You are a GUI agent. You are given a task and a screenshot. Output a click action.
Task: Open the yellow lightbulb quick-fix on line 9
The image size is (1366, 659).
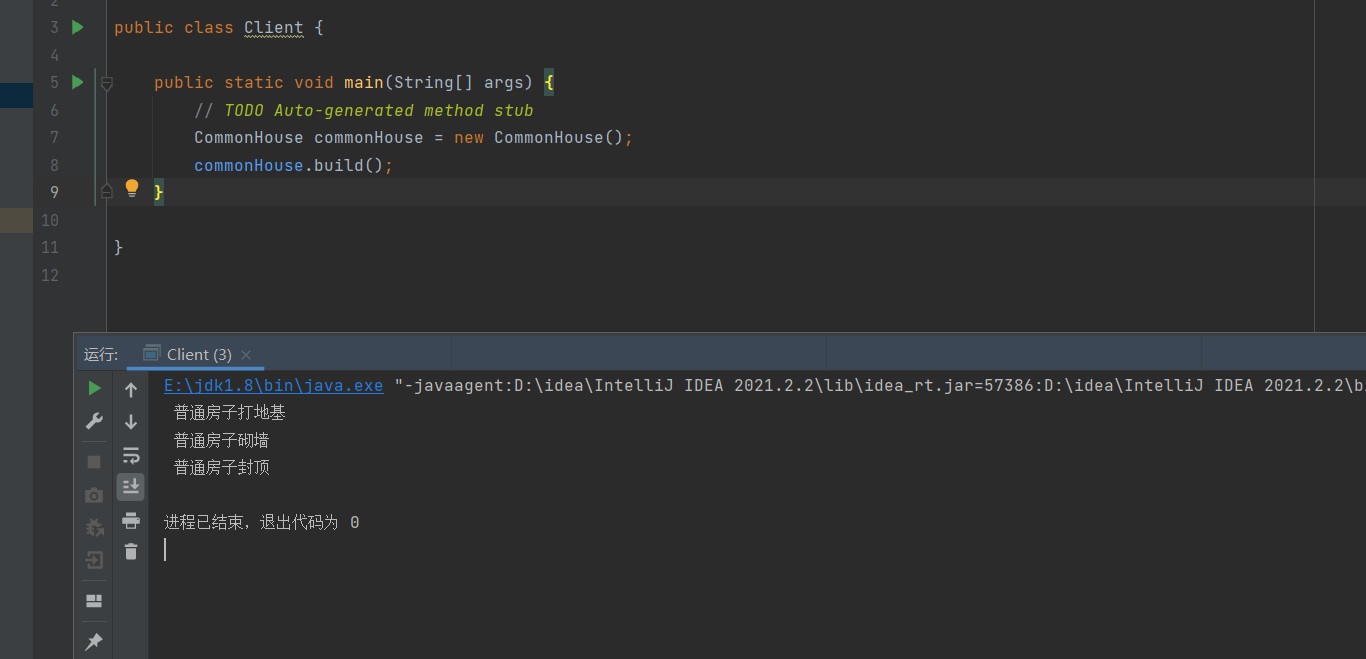coord(131,189)
